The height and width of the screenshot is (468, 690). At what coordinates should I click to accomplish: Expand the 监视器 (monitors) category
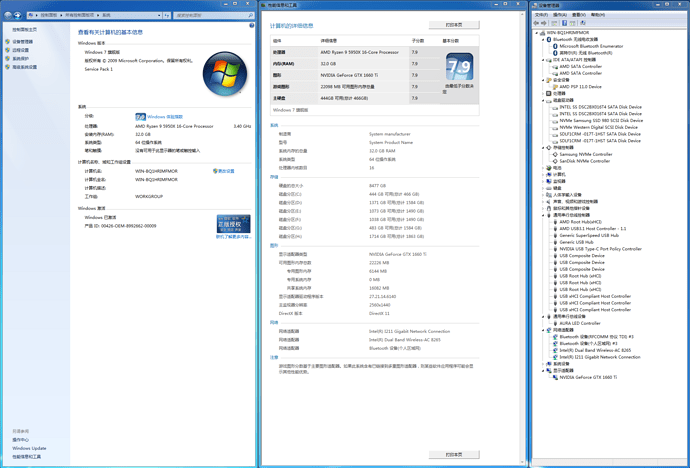click(543, 181)
